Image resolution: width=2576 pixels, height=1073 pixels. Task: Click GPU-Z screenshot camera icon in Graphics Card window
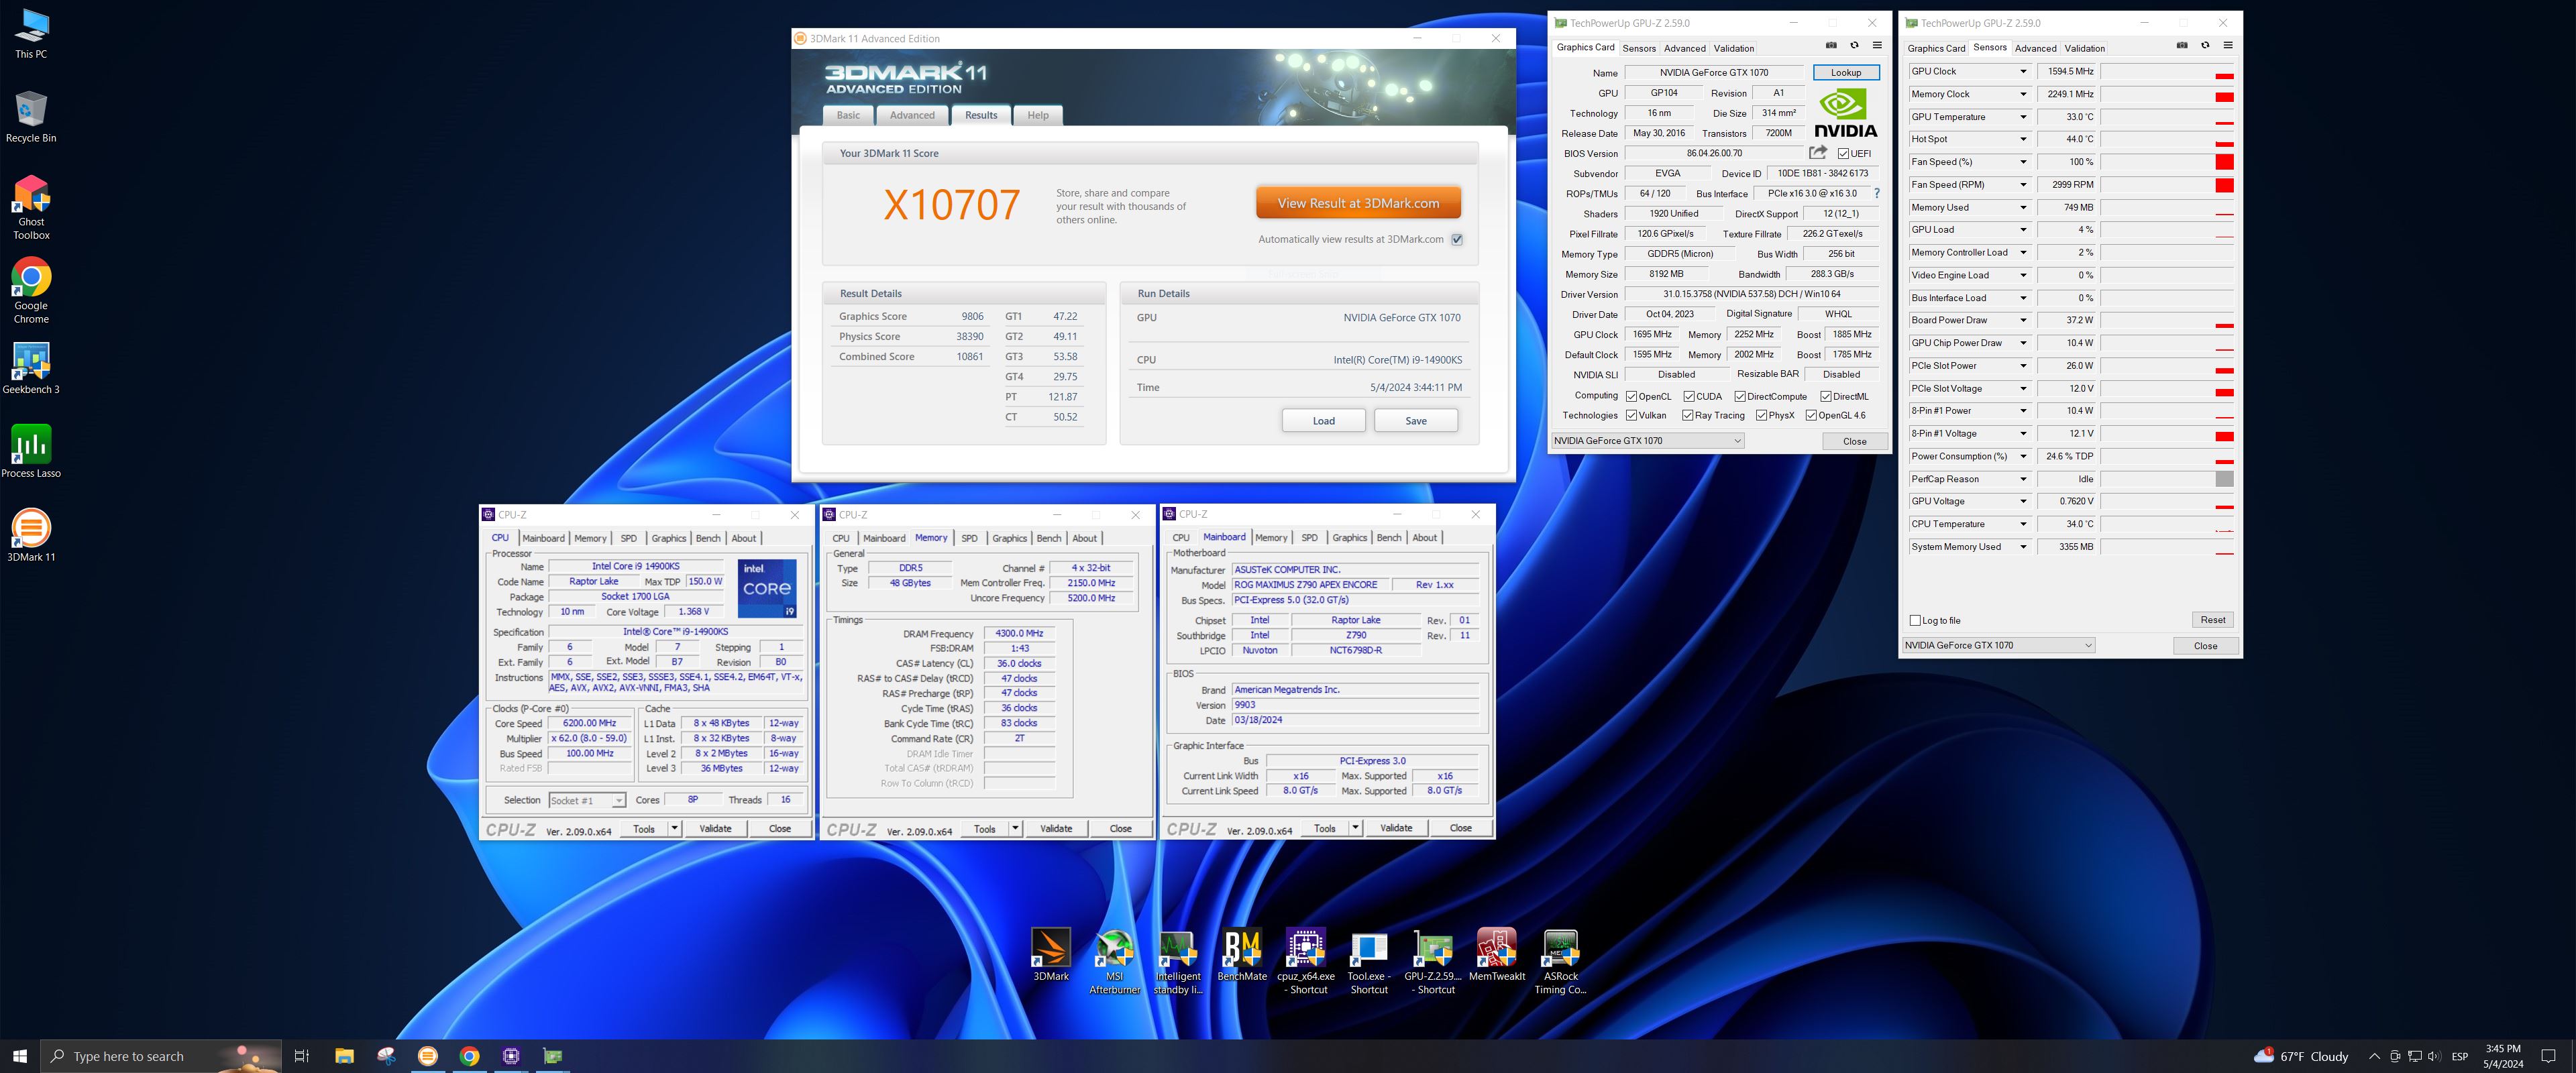pos(1831,45)
